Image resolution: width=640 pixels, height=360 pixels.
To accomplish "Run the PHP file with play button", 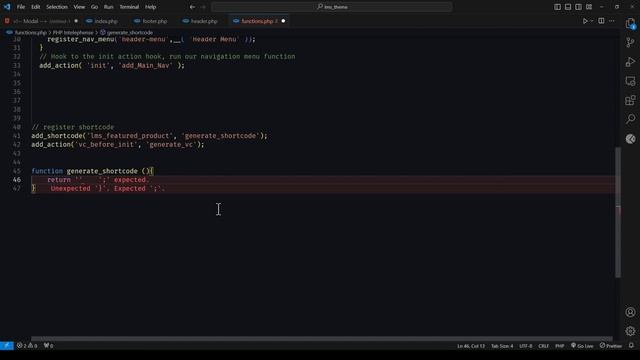I will 585,21.
